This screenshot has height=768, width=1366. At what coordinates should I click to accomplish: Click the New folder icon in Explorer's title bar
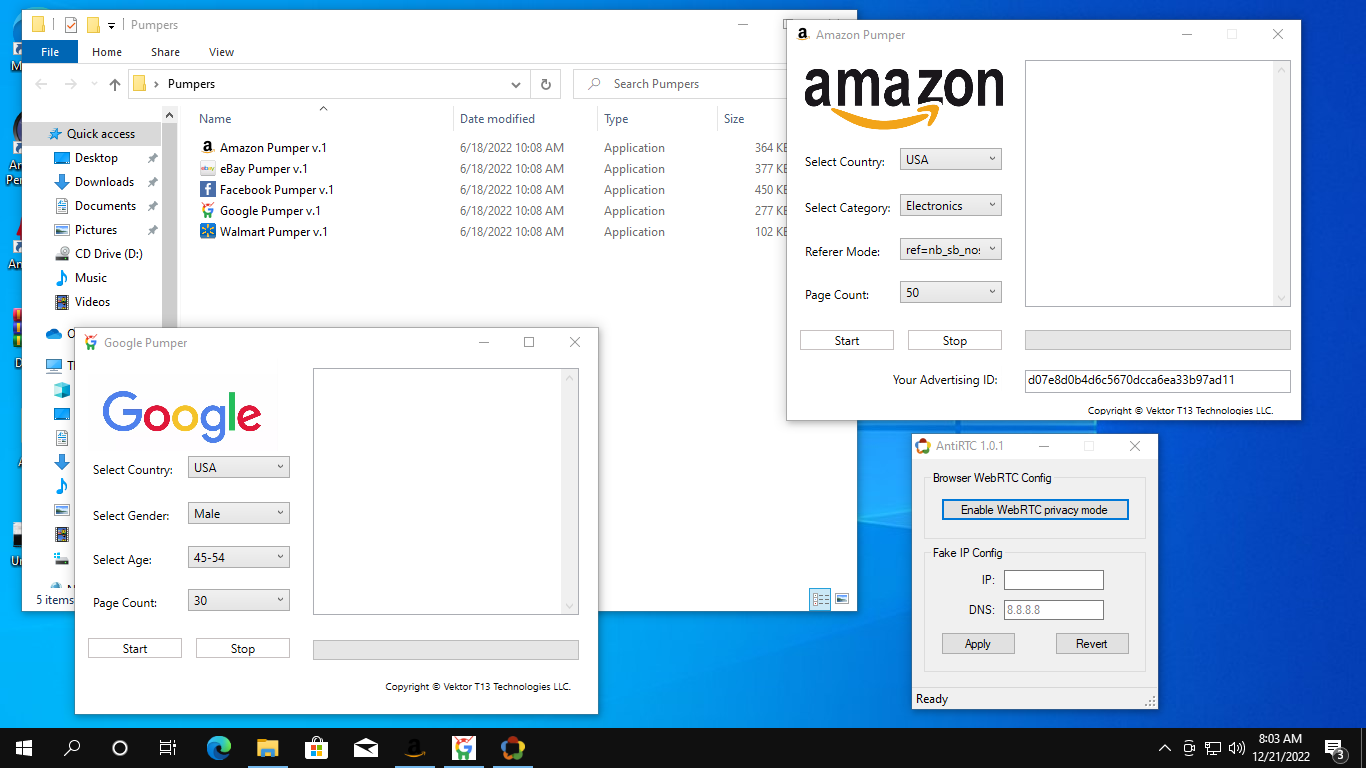93,25
